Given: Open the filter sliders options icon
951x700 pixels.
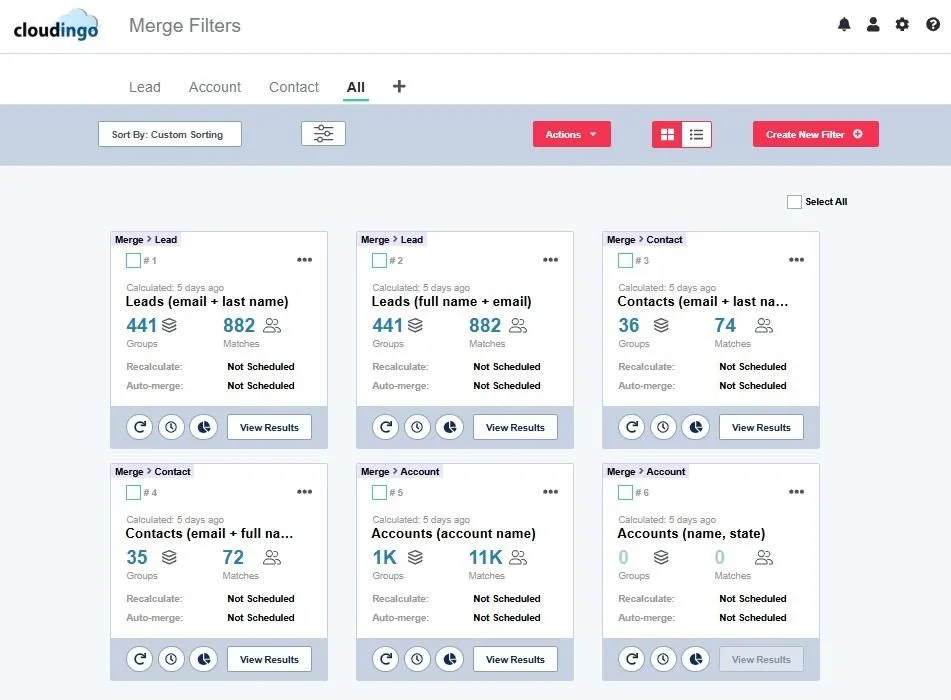Looking at the screenshot, I should (323, 134).
